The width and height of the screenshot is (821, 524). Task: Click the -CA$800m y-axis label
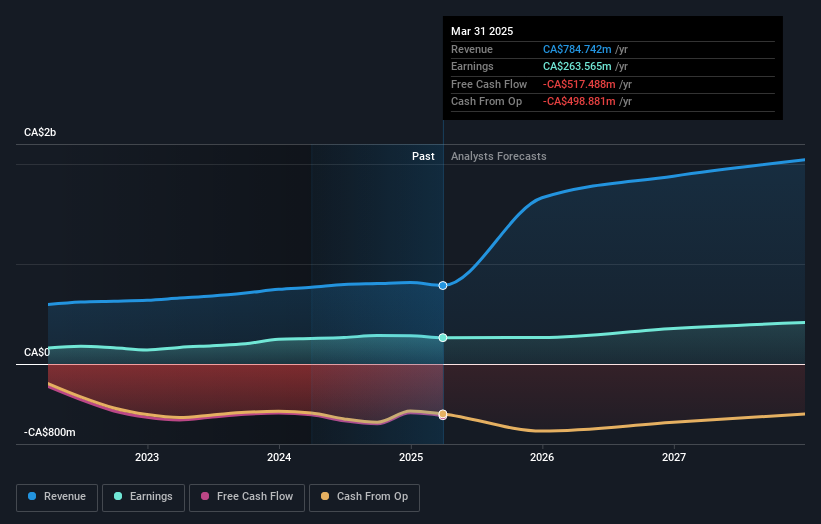point(50,432)
